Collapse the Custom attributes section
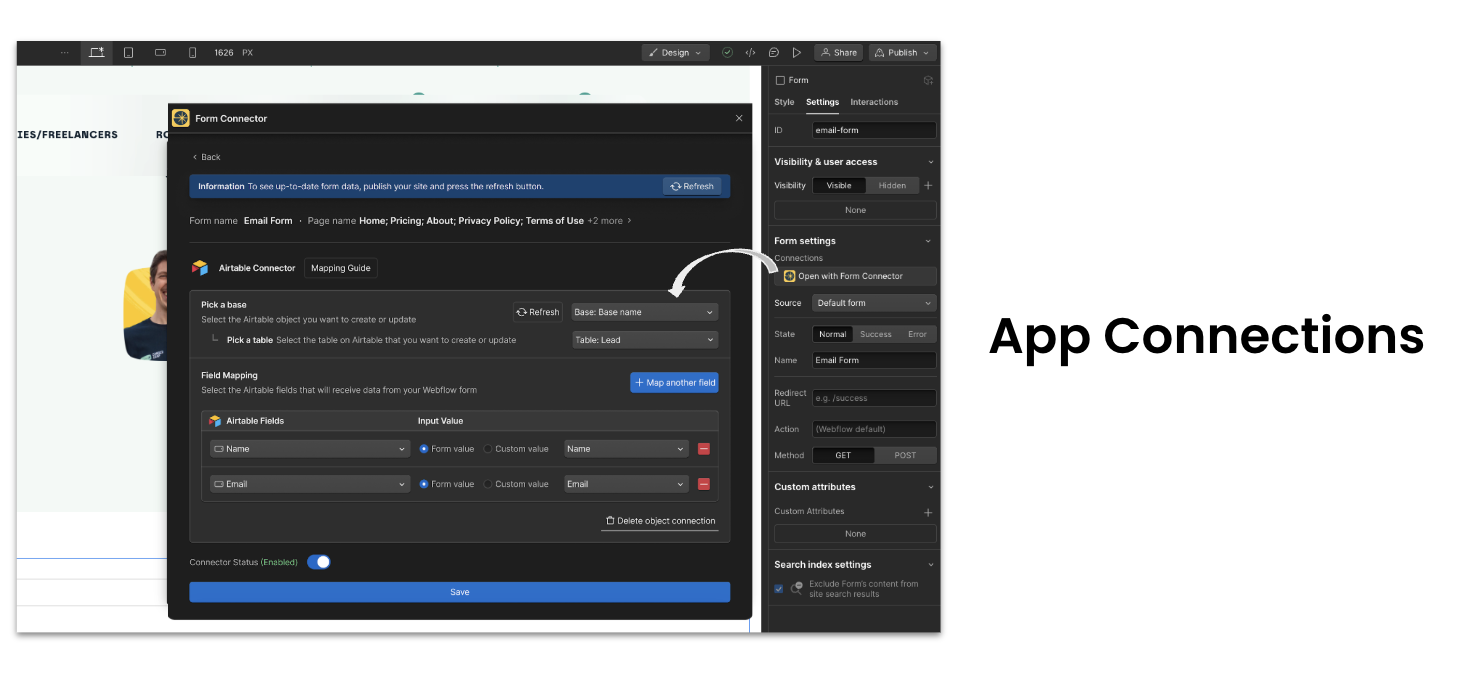 (x=931, y=487)
